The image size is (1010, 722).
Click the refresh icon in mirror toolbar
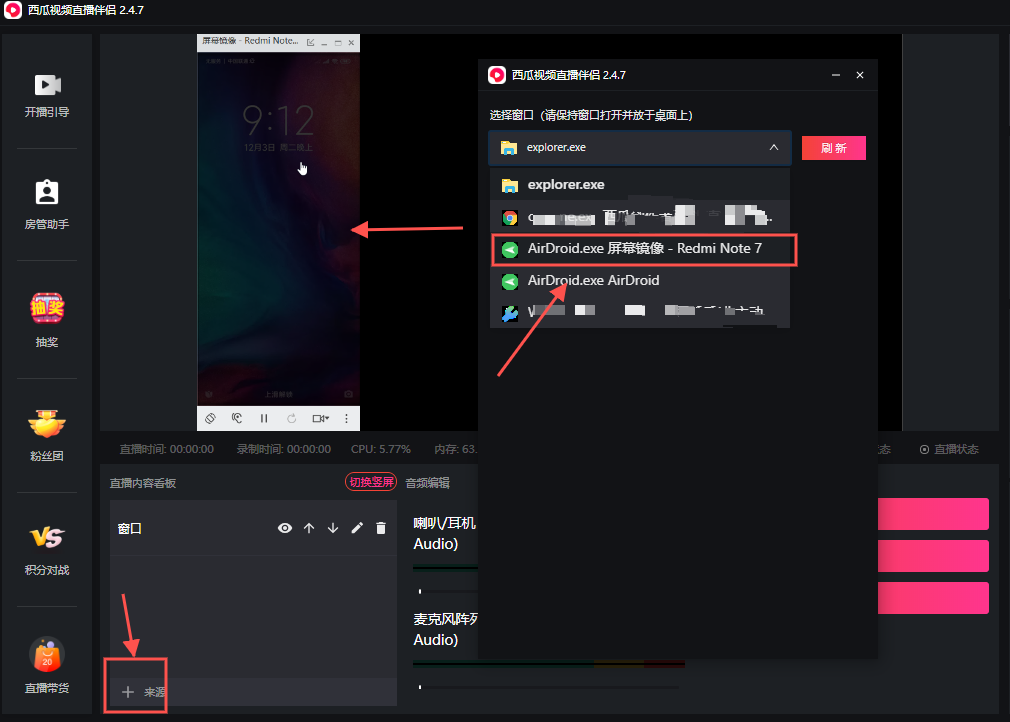[292, 418]
